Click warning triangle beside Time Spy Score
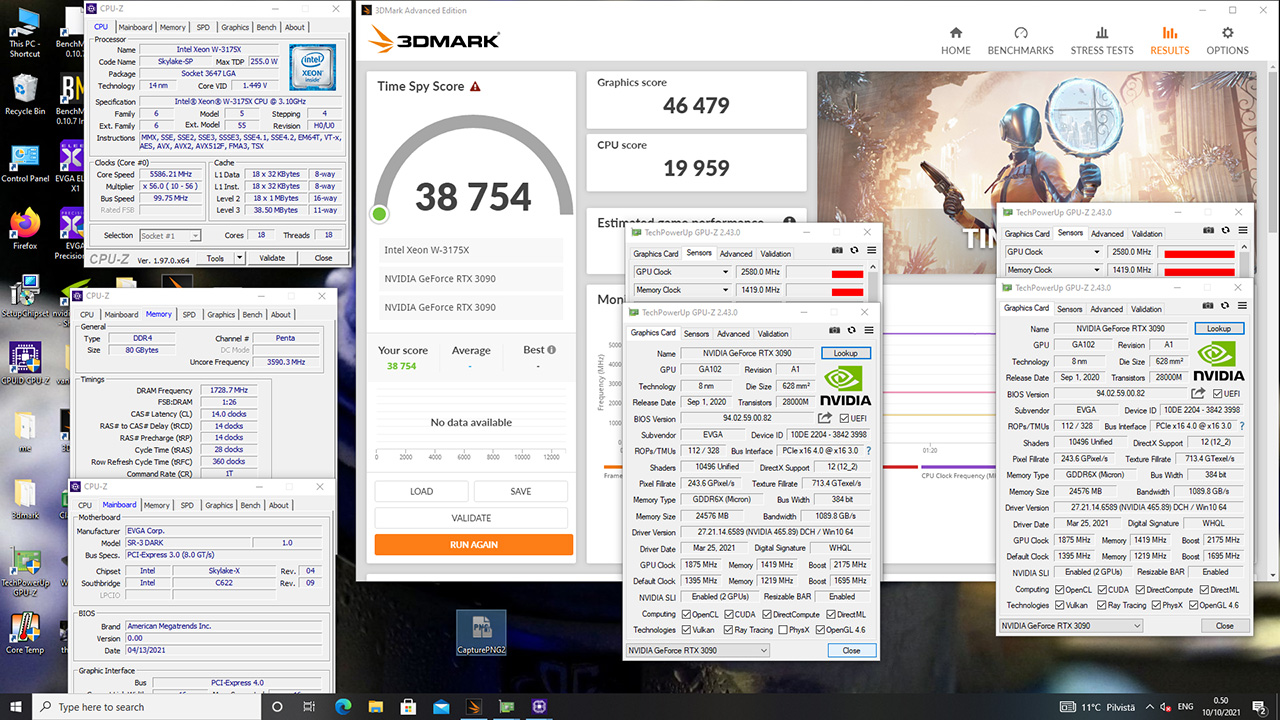This screenshot has width=1280, height=720. pos(475,87)
